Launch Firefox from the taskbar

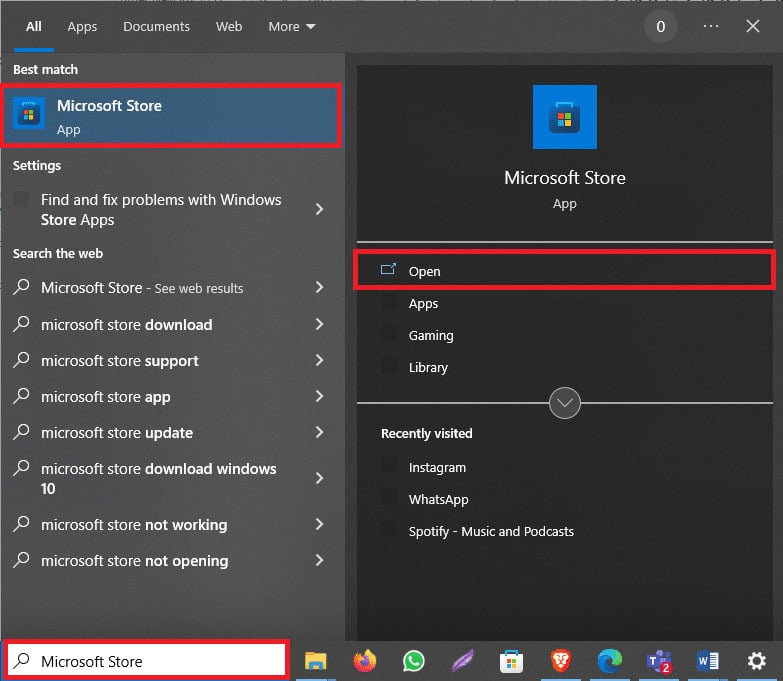coord(365,661)
